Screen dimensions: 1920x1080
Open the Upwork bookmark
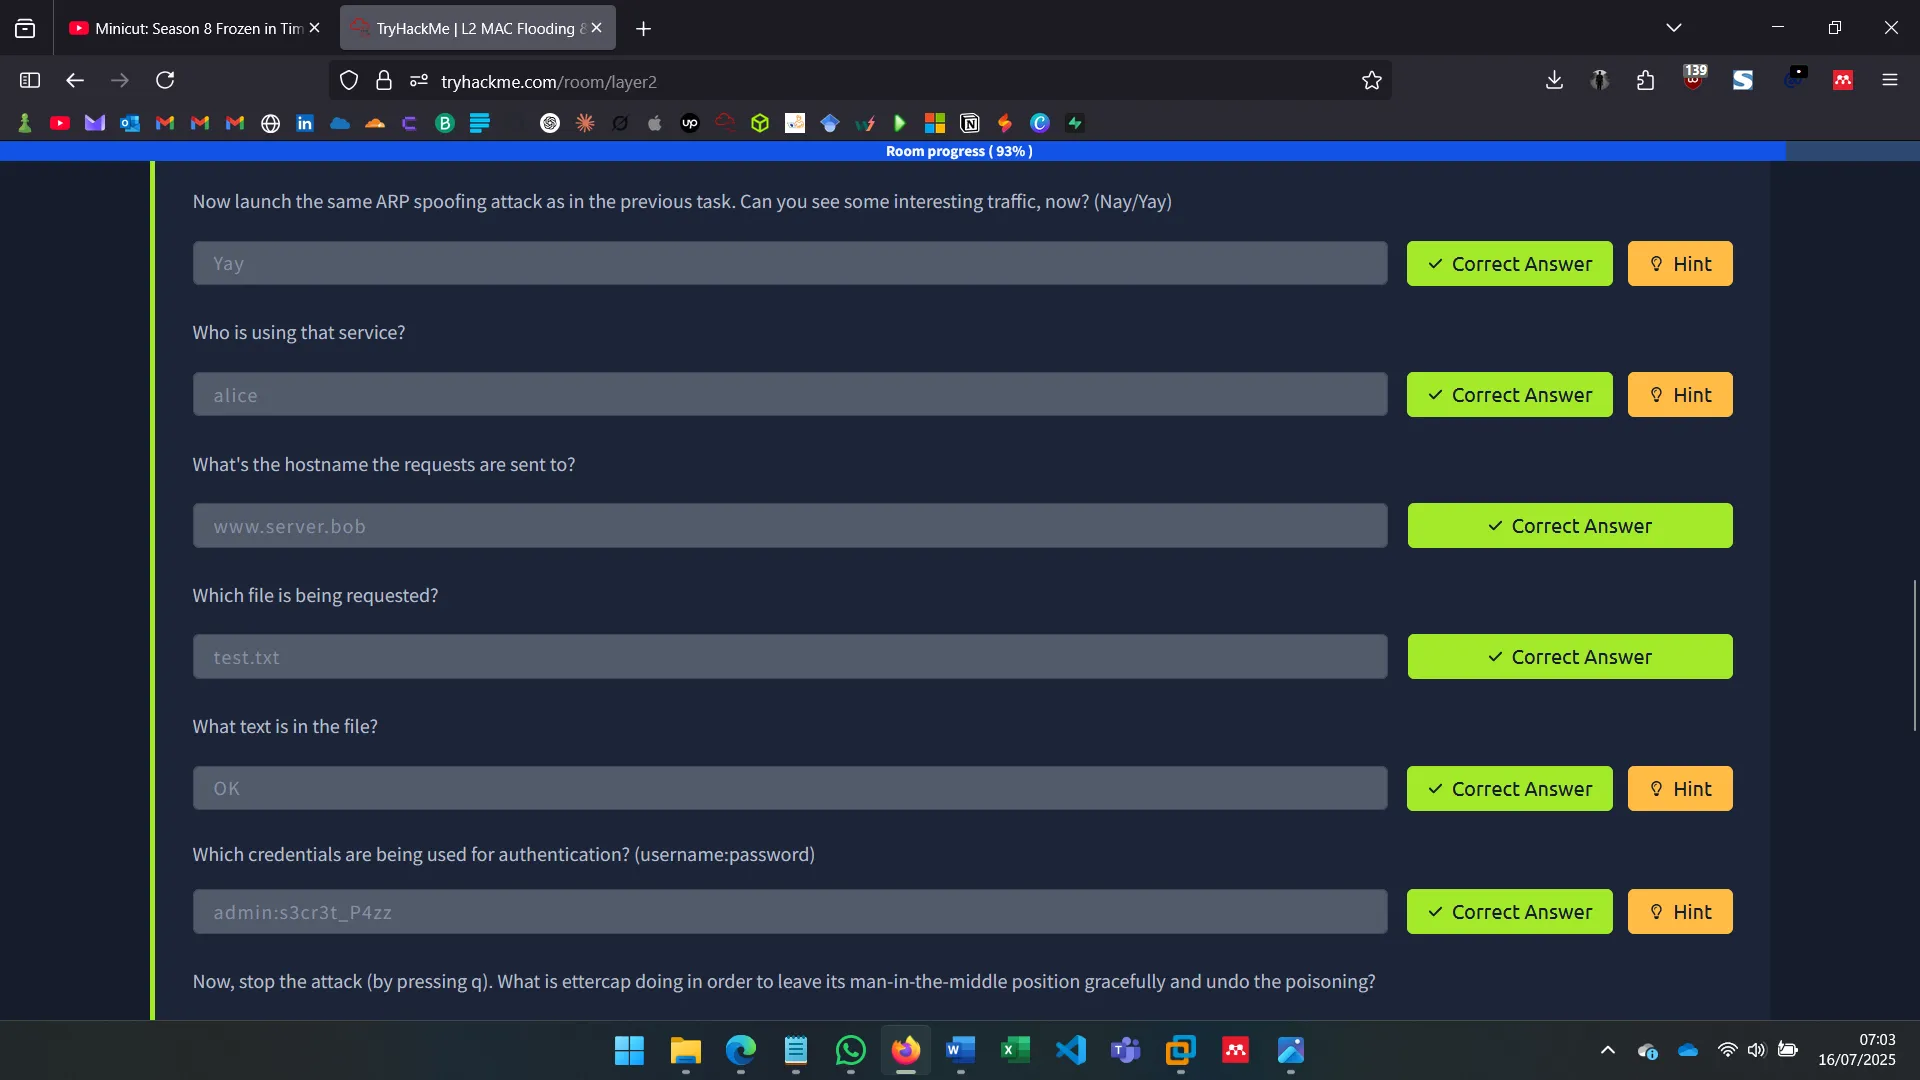click(x=689, y=122)
